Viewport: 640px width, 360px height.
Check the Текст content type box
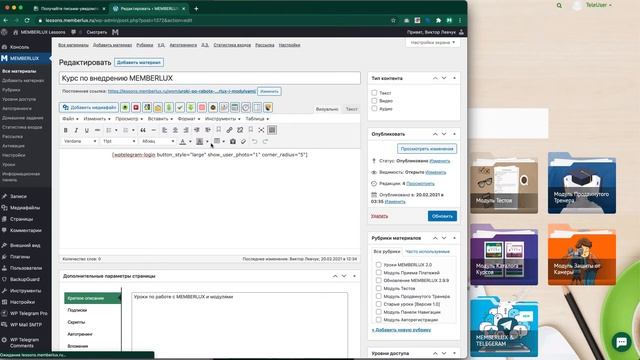point(374,93)
